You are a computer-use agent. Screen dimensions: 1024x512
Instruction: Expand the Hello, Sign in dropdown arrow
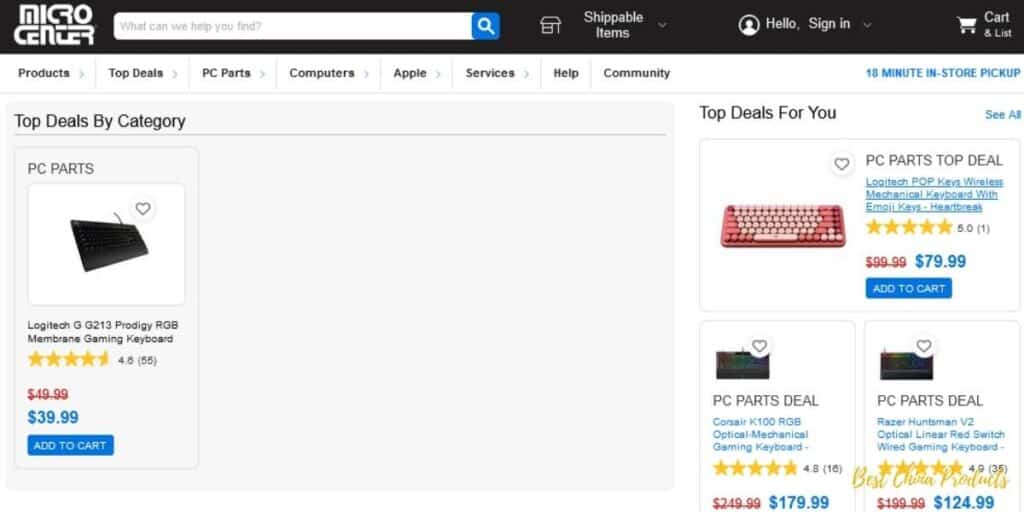[867, 25]
